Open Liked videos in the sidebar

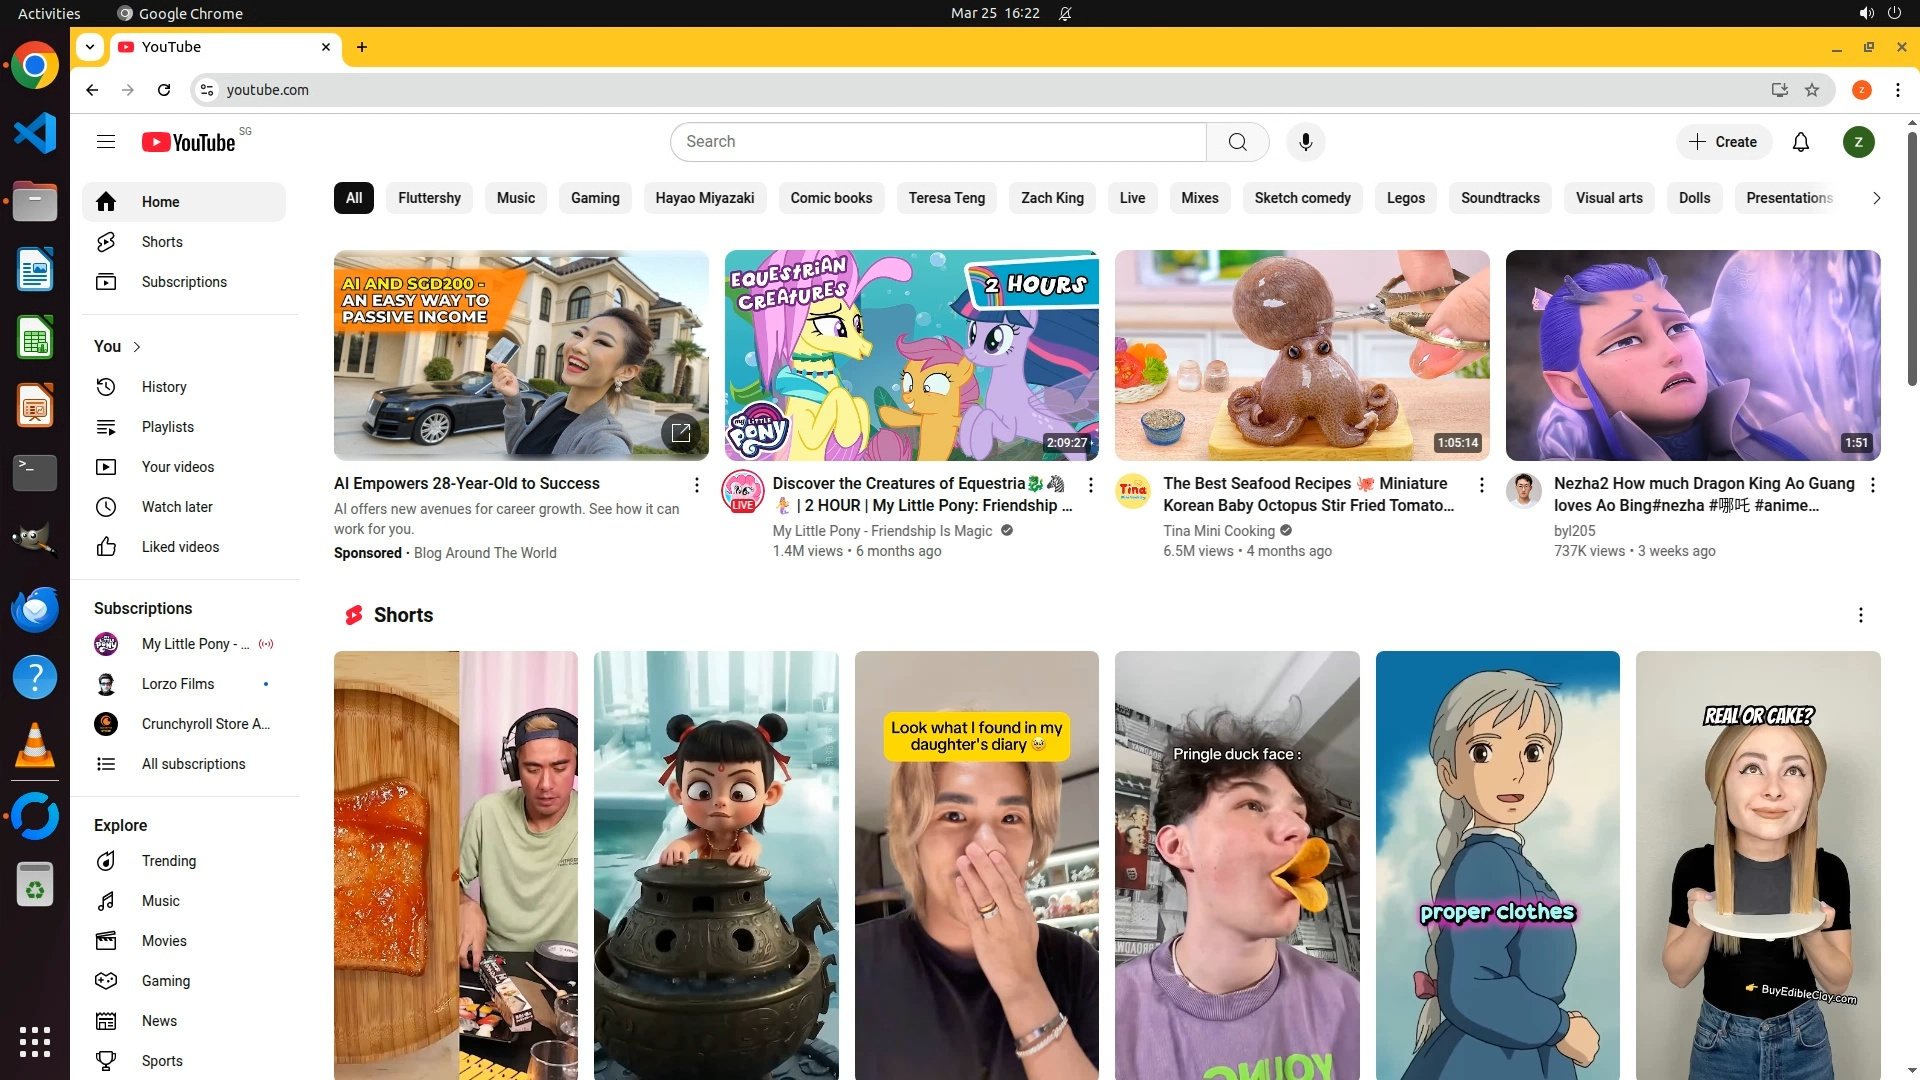180,547
